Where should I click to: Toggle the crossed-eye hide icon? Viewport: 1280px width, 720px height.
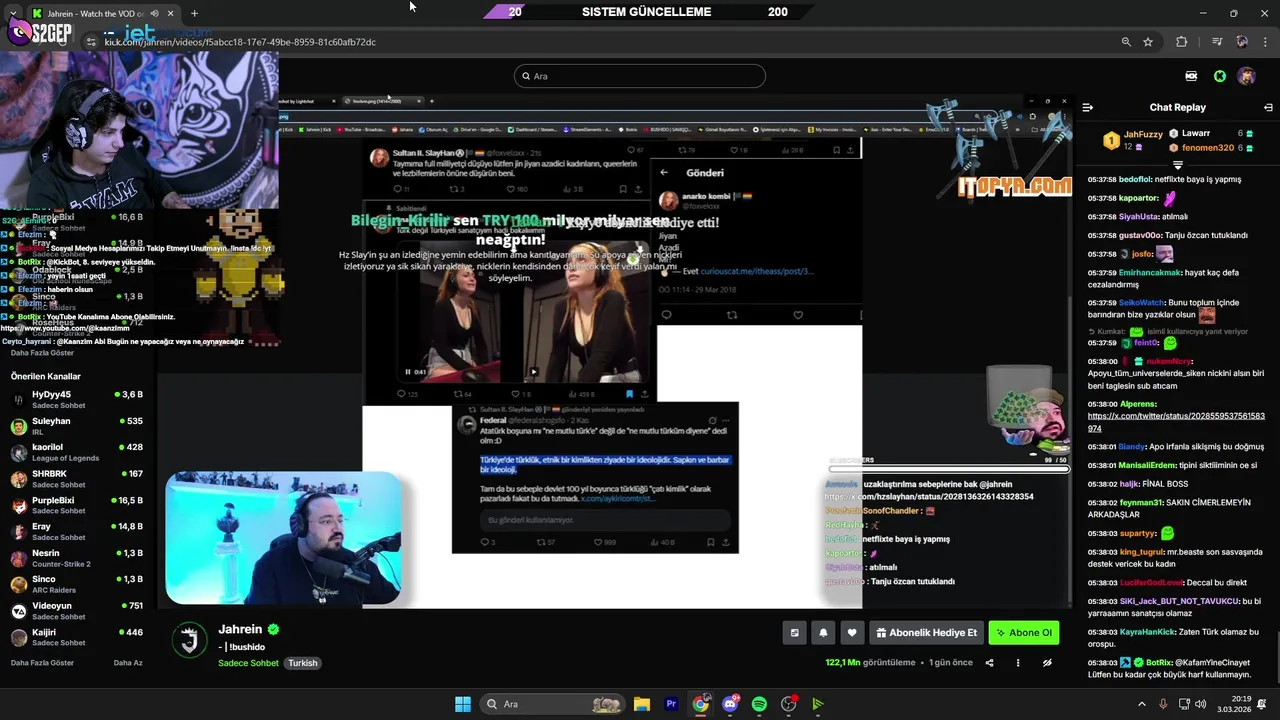click(1047, 663)
